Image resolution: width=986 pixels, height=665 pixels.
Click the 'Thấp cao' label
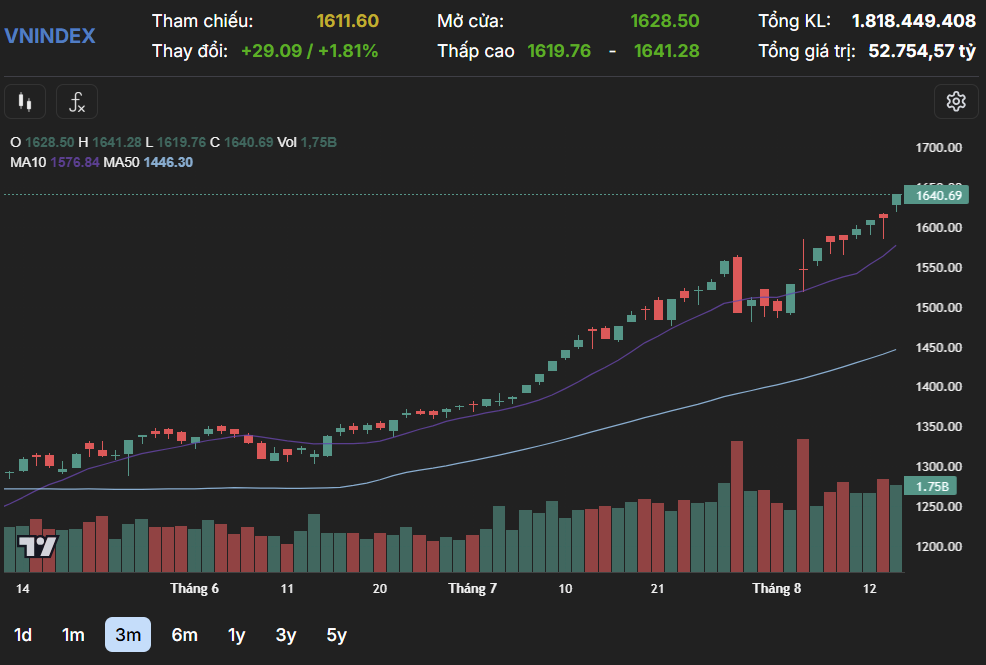click(x=476, y=51)
